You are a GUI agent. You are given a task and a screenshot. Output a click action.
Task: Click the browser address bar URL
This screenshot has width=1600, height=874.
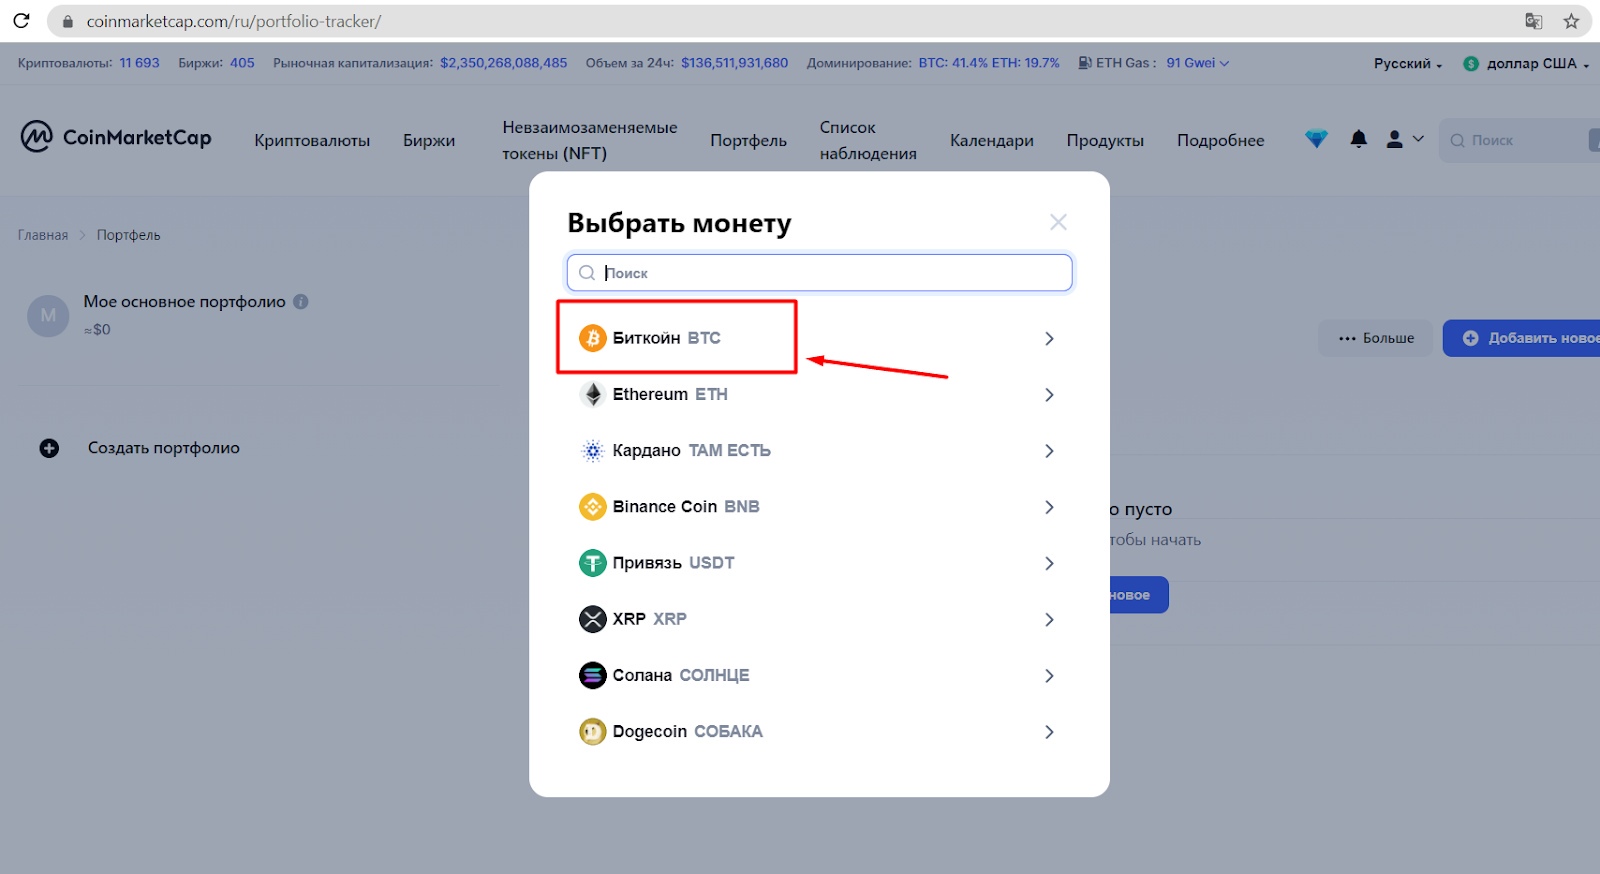[x=234, y=21]
